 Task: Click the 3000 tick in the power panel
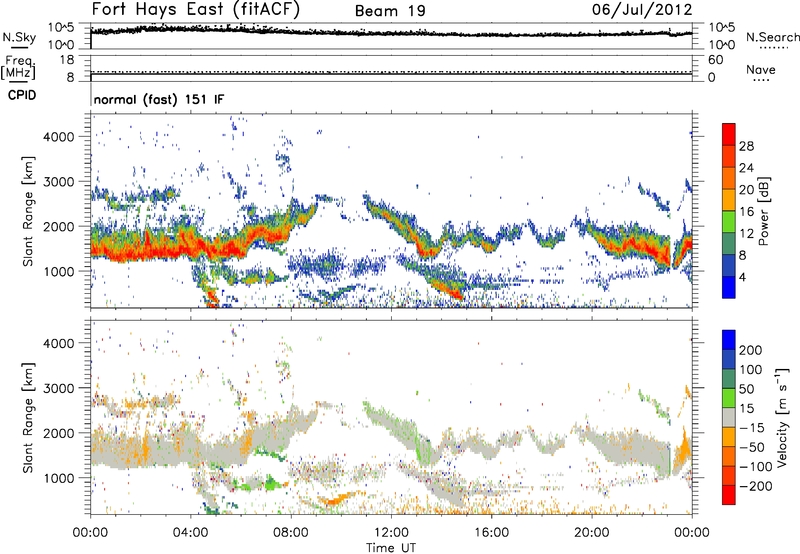[58, 182]
